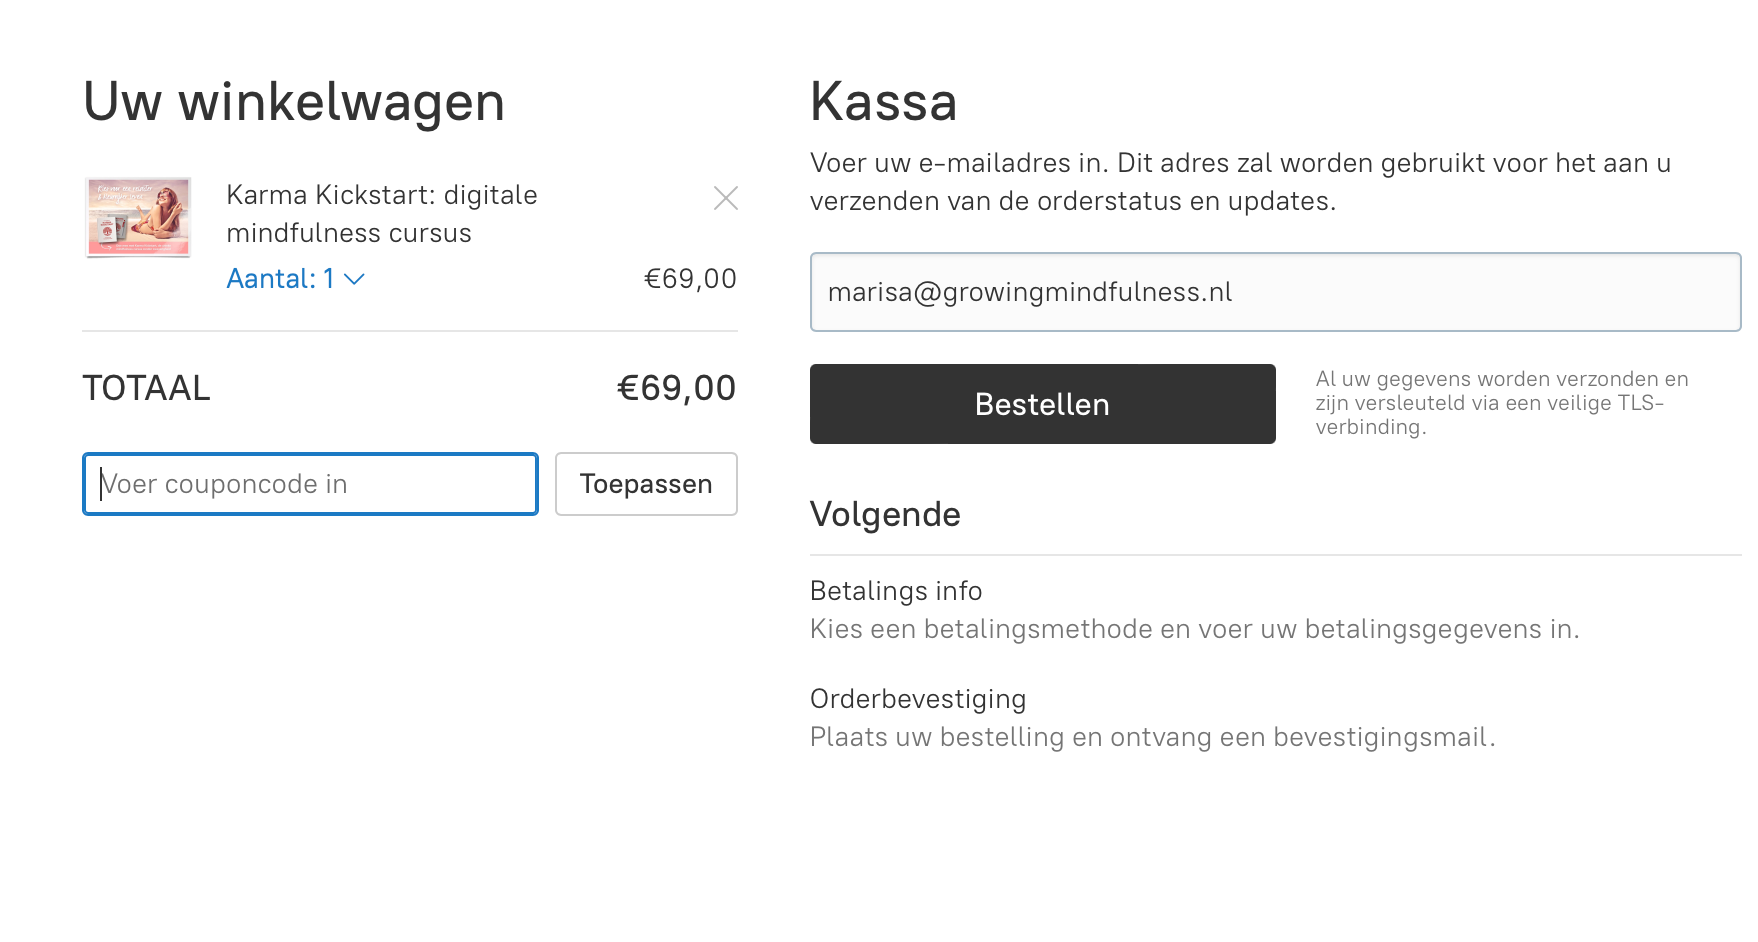Select the Orderbevestiging step
The width and height of the screenshot is (1758, 942).
pos(918,699)
